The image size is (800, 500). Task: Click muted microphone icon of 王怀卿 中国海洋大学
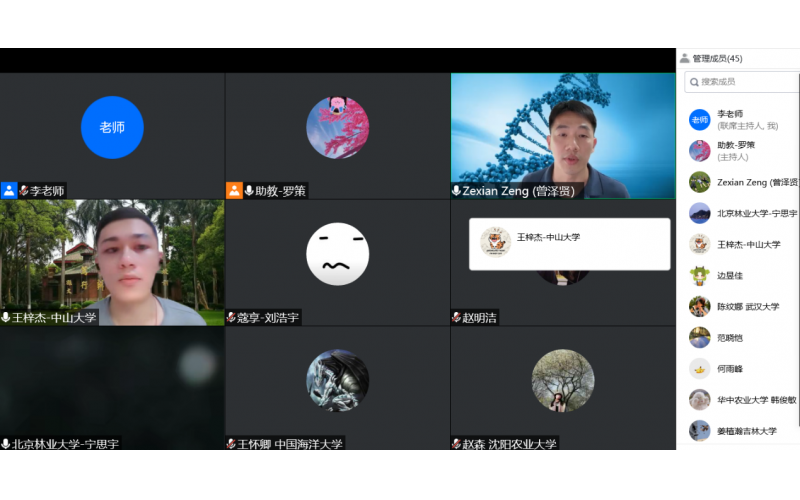point(231,444)
